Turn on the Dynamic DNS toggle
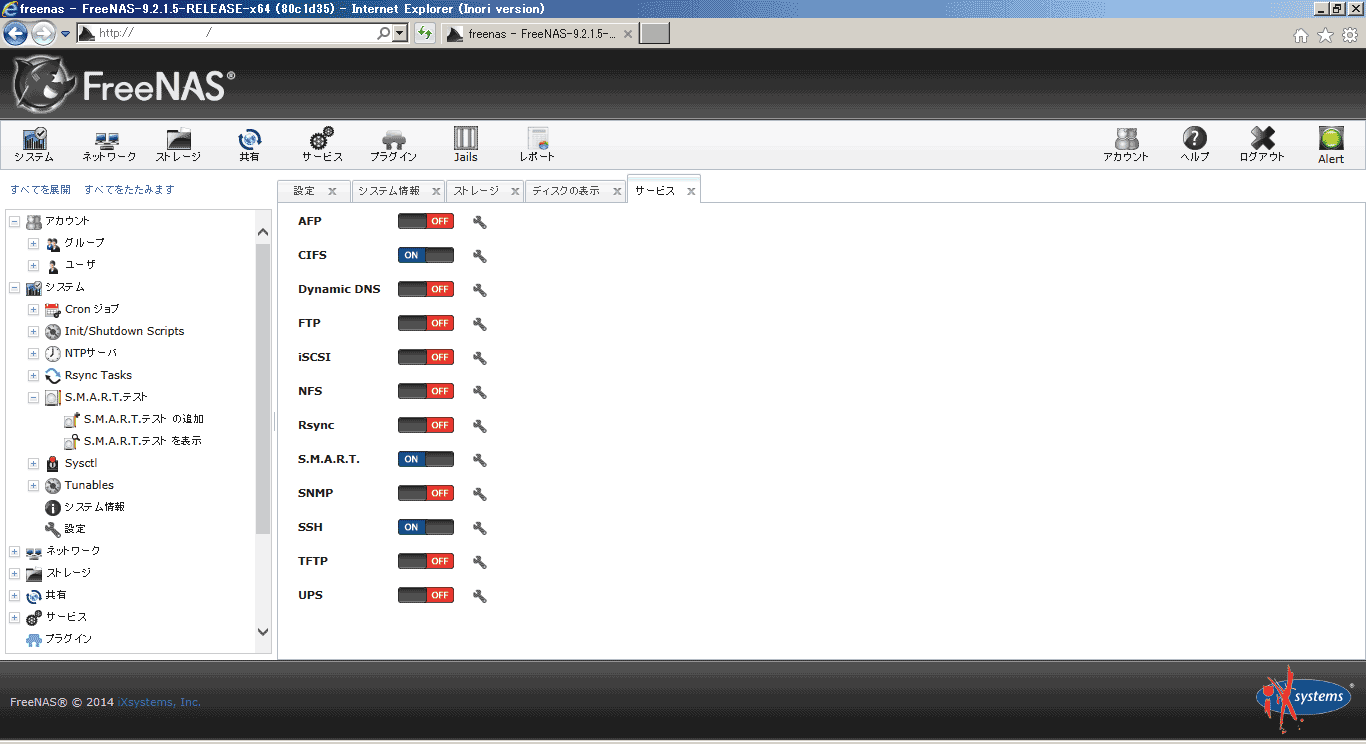 [426, 289]
